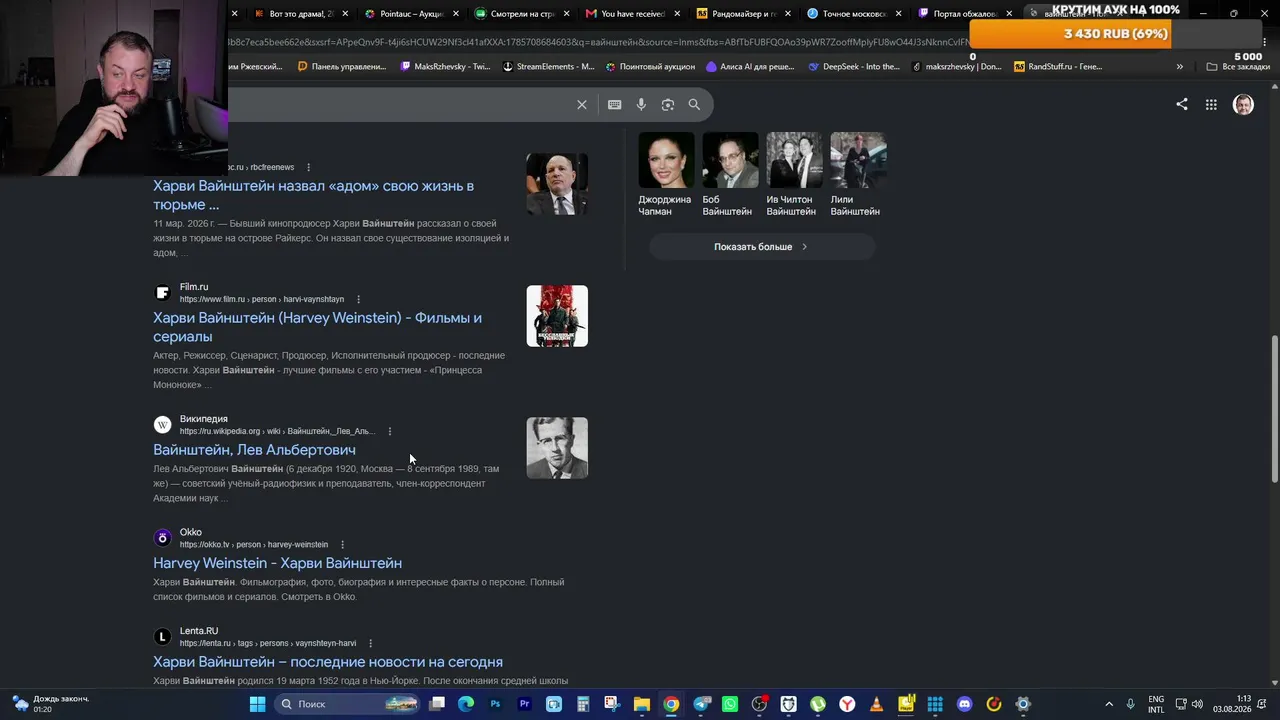Search by image with the lens icon
Image resolution: width=1280 pixels, height=720 pixels.
point(668,105)
